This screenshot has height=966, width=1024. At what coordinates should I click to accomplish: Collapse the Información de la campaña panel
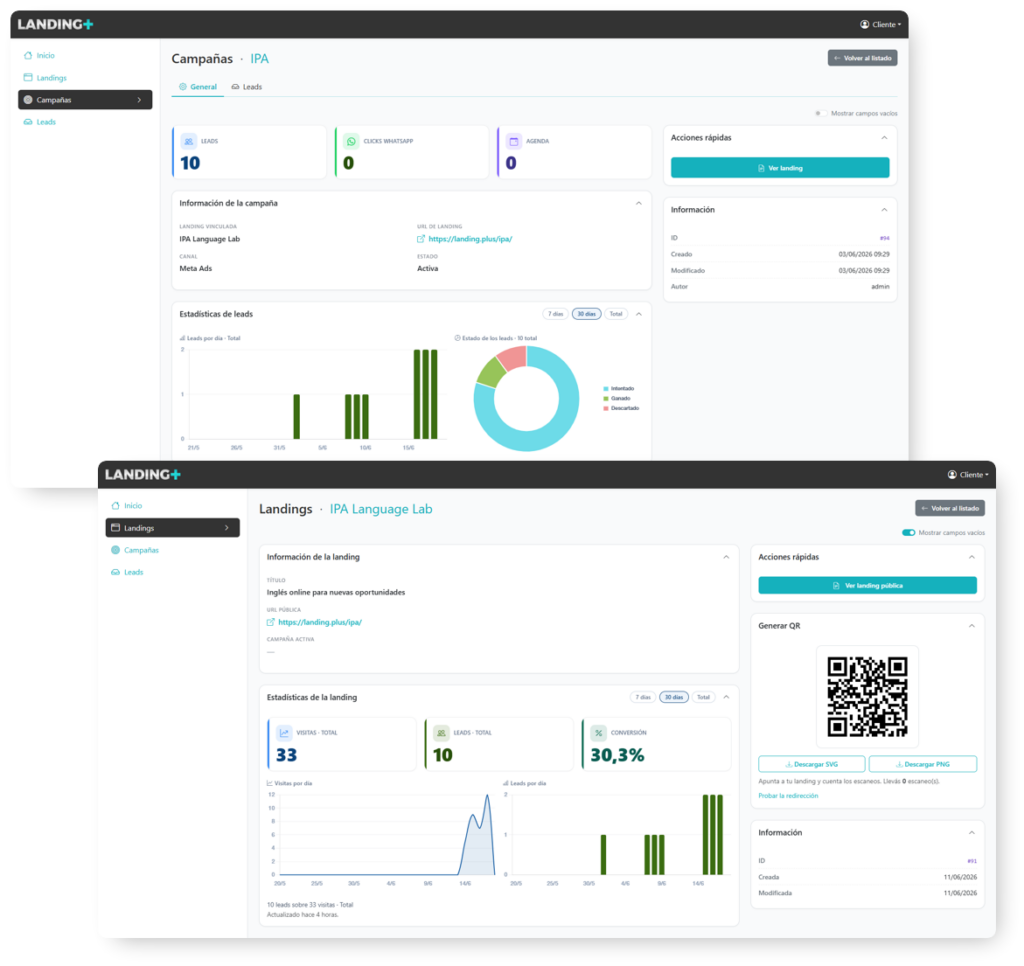pos(639,203)
